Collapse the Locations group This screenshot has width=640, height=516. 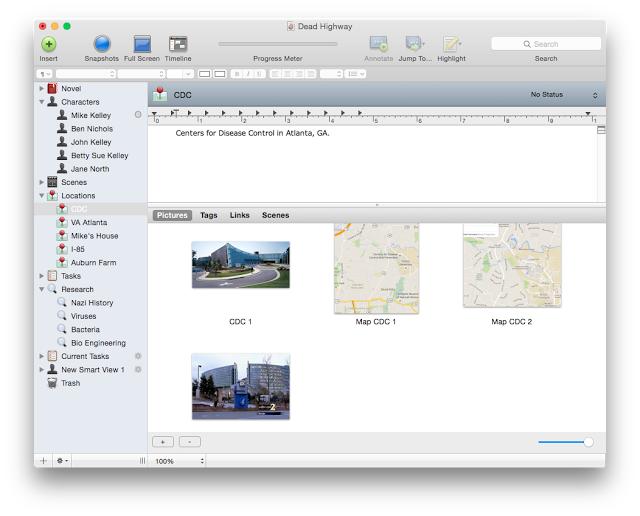point(42,196)
